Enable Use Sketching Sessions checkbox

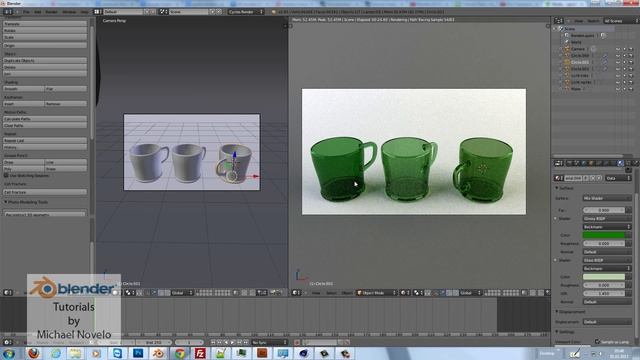(x=6, y=176)
